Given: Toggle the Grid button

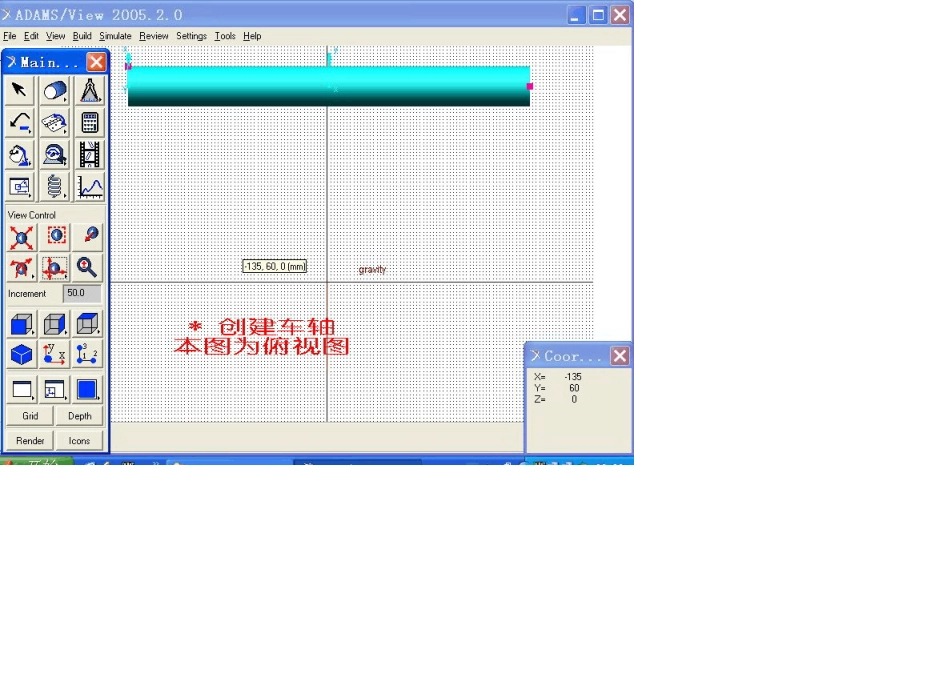Looking at the screenshot, I should (x=30, y=416).
